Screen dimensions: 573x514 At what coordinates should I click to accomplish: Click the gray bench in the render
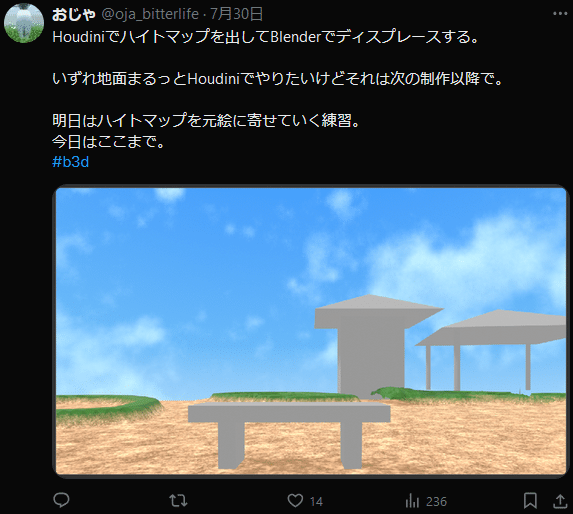289,435
